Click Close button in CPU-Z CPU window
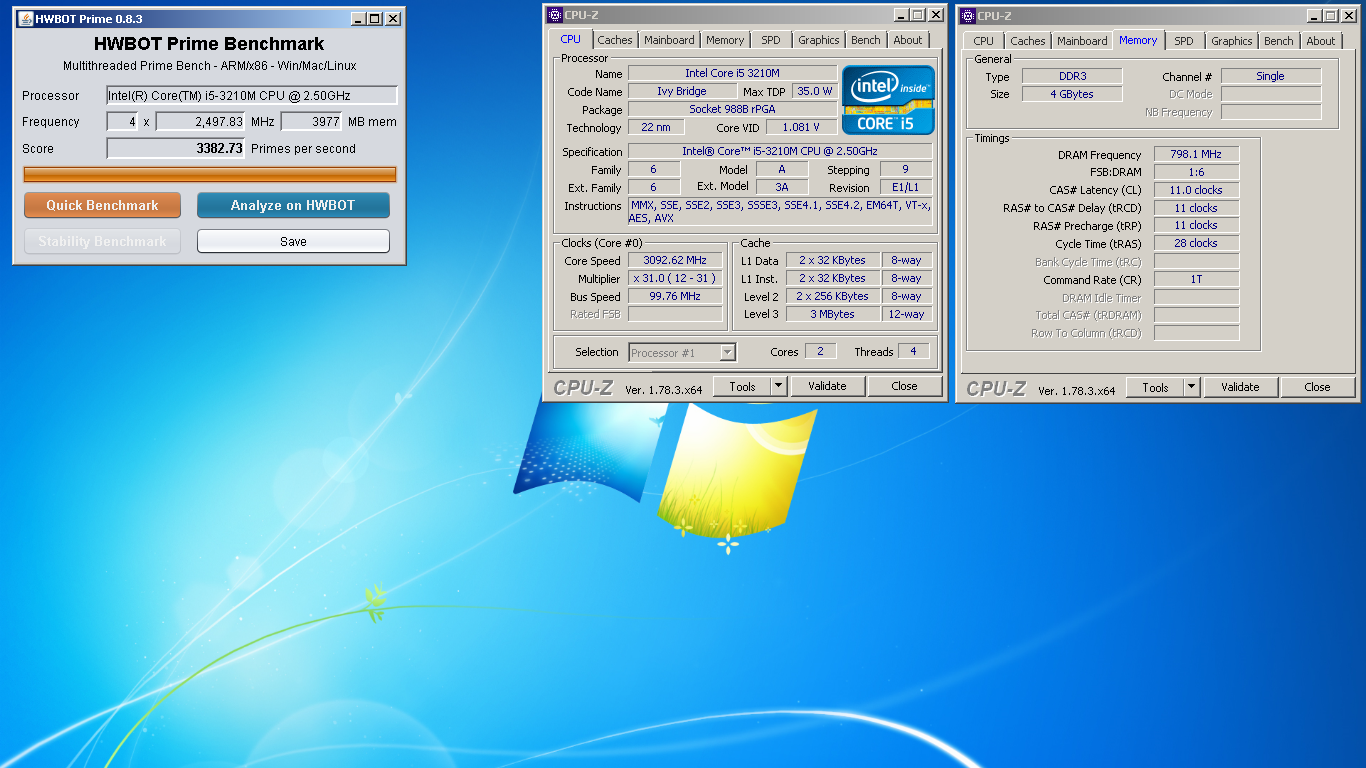The image size is (1366, 768). 905,386
